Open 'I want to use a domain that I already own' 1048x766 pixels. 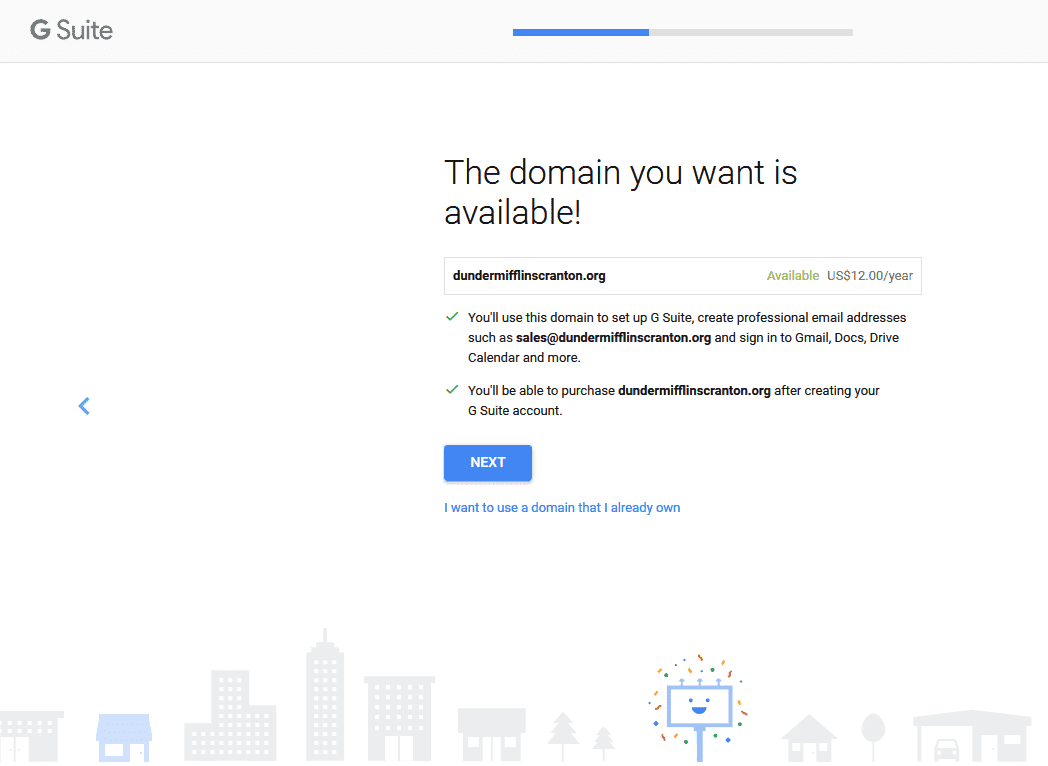[x=562, y=507]
